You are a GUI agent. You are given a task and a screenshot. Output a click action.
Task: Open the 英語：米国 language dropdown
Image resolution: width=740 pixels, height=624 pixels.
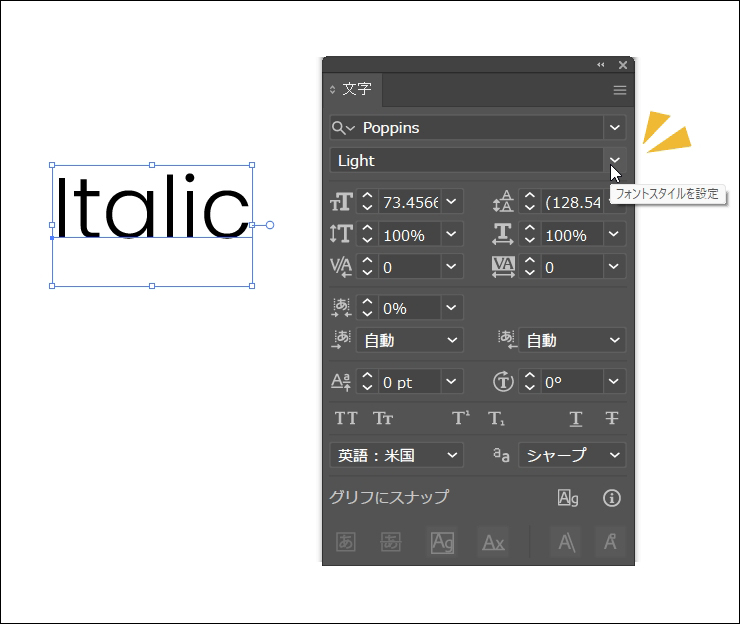coord(395,455)
